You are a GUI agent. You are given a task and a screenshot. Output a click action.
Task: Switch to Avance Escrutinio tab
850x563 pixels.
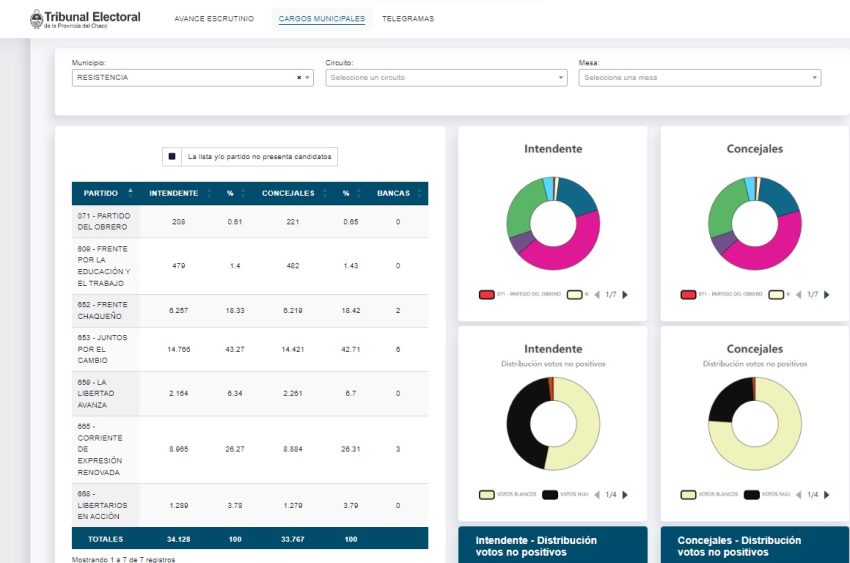214,19
